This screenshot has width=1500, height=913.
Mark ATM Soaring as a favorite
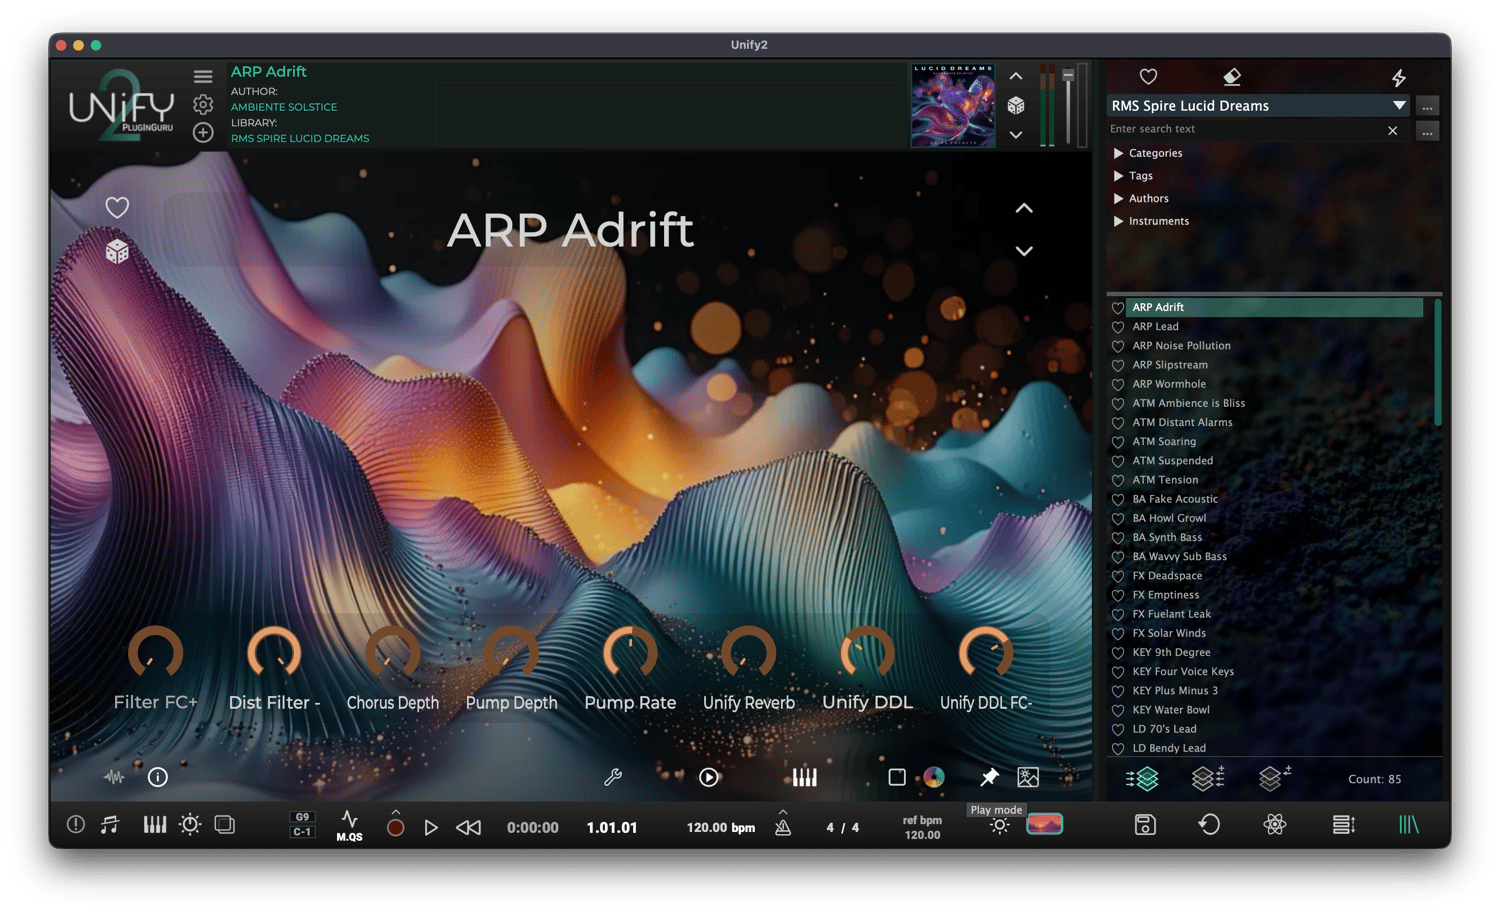pyautogui.click(x=1118, y=442)
